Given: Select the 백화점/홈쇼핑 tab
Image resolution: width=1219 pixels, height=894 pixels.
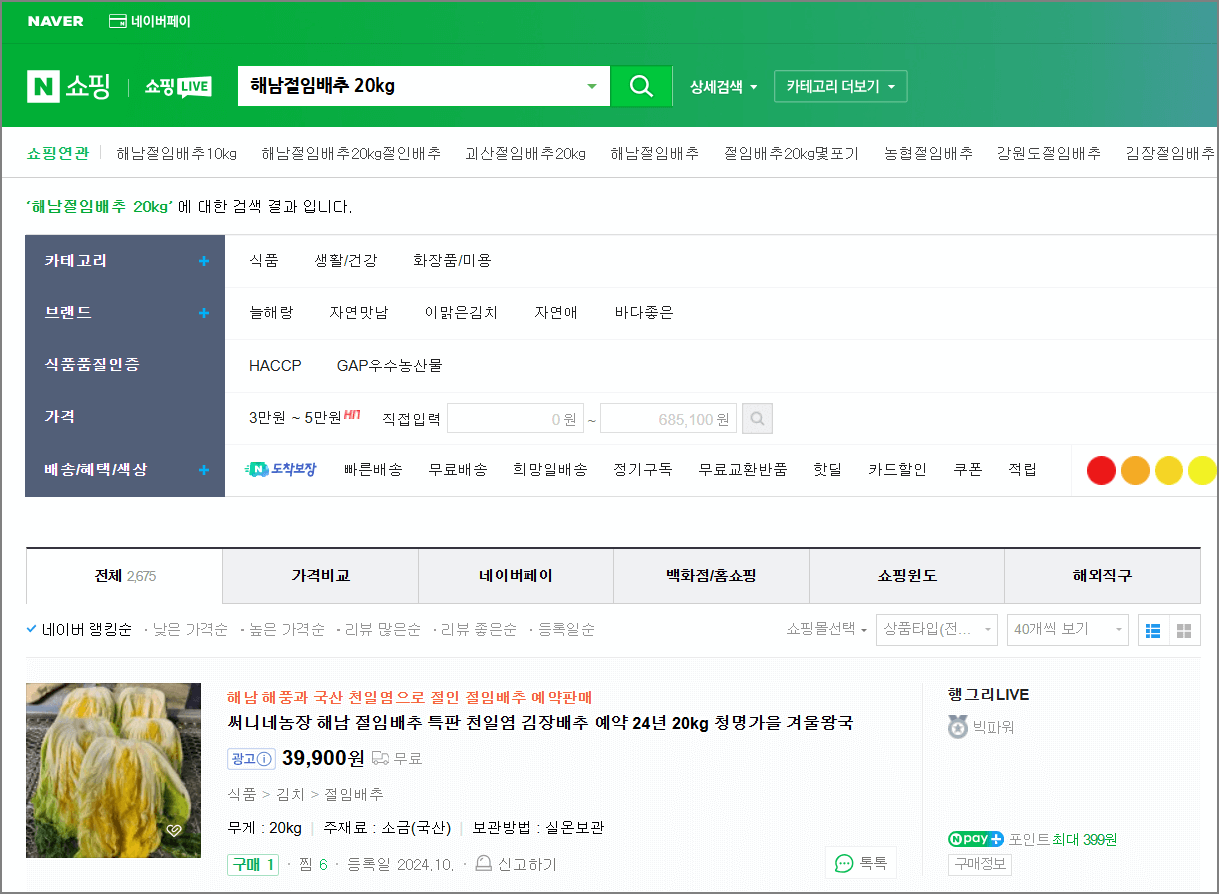Looking at the screenshot, I should 711,576.
